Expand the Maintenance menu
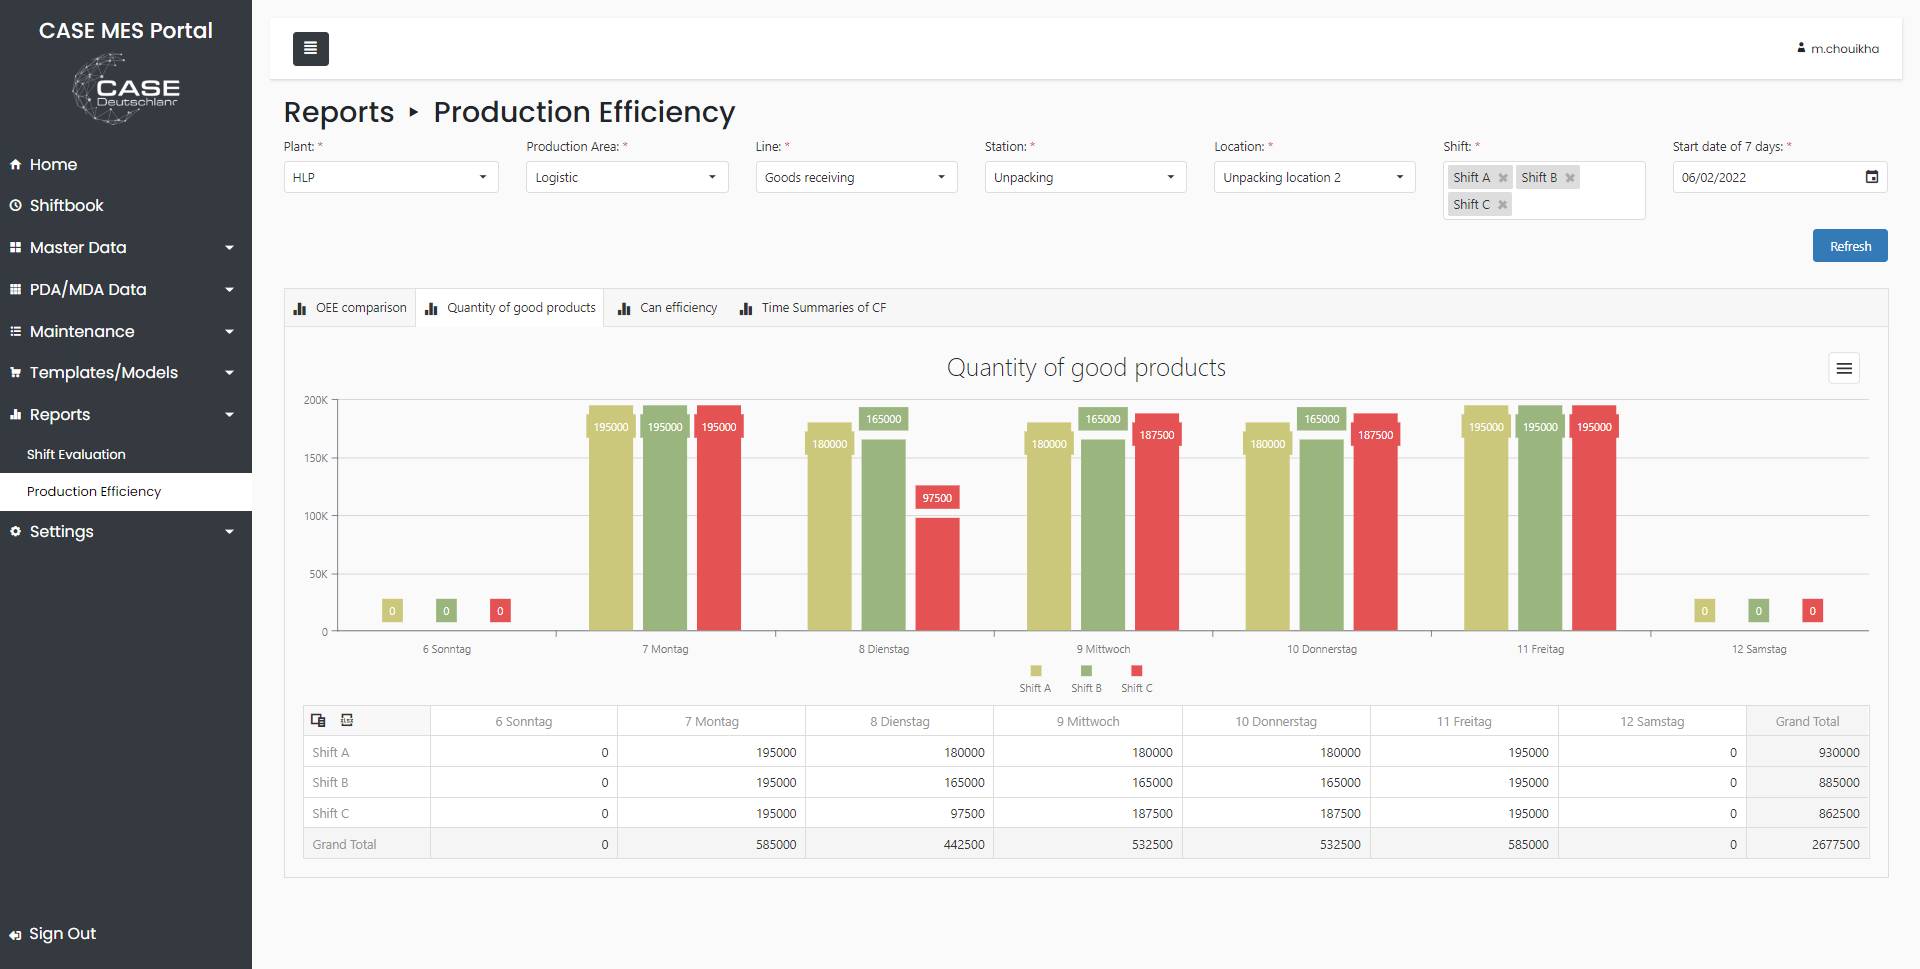Image resolution: width=1920 pixels, height=969 pixels. (x=126, y=331)
